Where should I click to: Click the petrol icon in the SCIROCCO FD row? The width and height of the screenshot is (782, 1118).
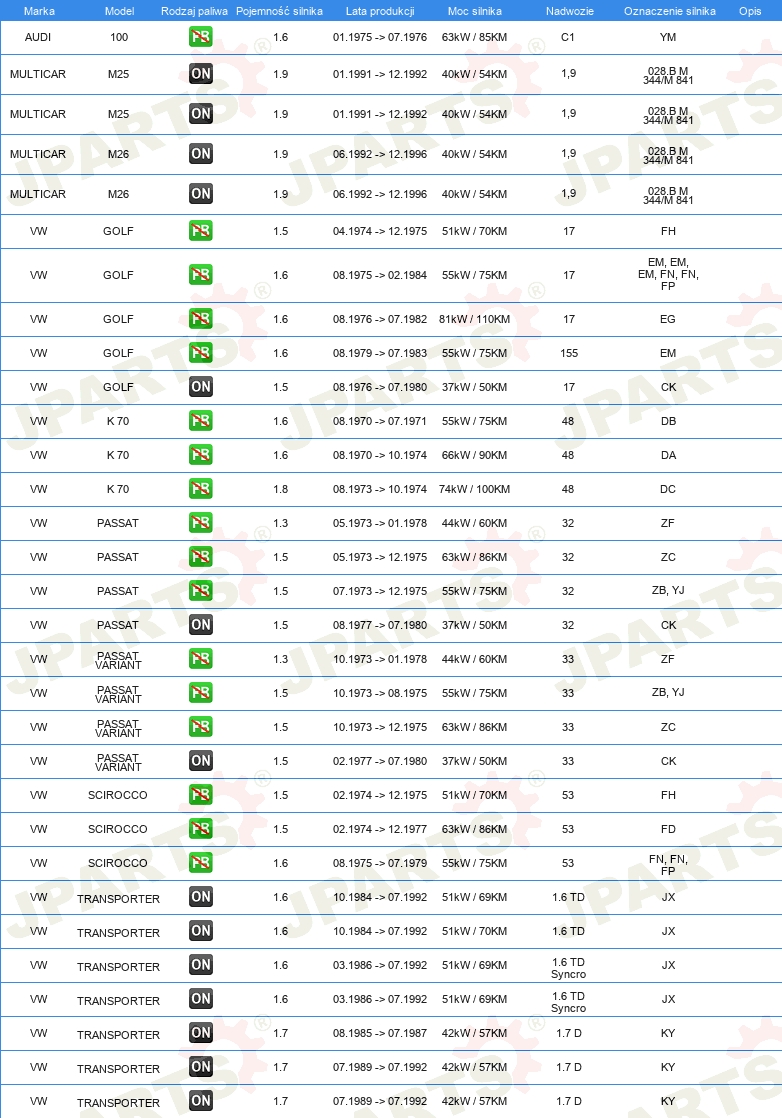(201, 829)
